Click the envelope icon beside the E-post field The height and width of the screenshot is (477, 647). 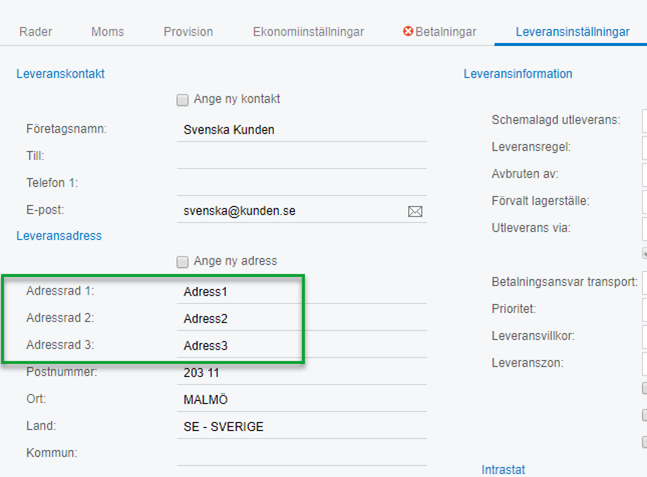pyautogui.click(x=415, y=211)
